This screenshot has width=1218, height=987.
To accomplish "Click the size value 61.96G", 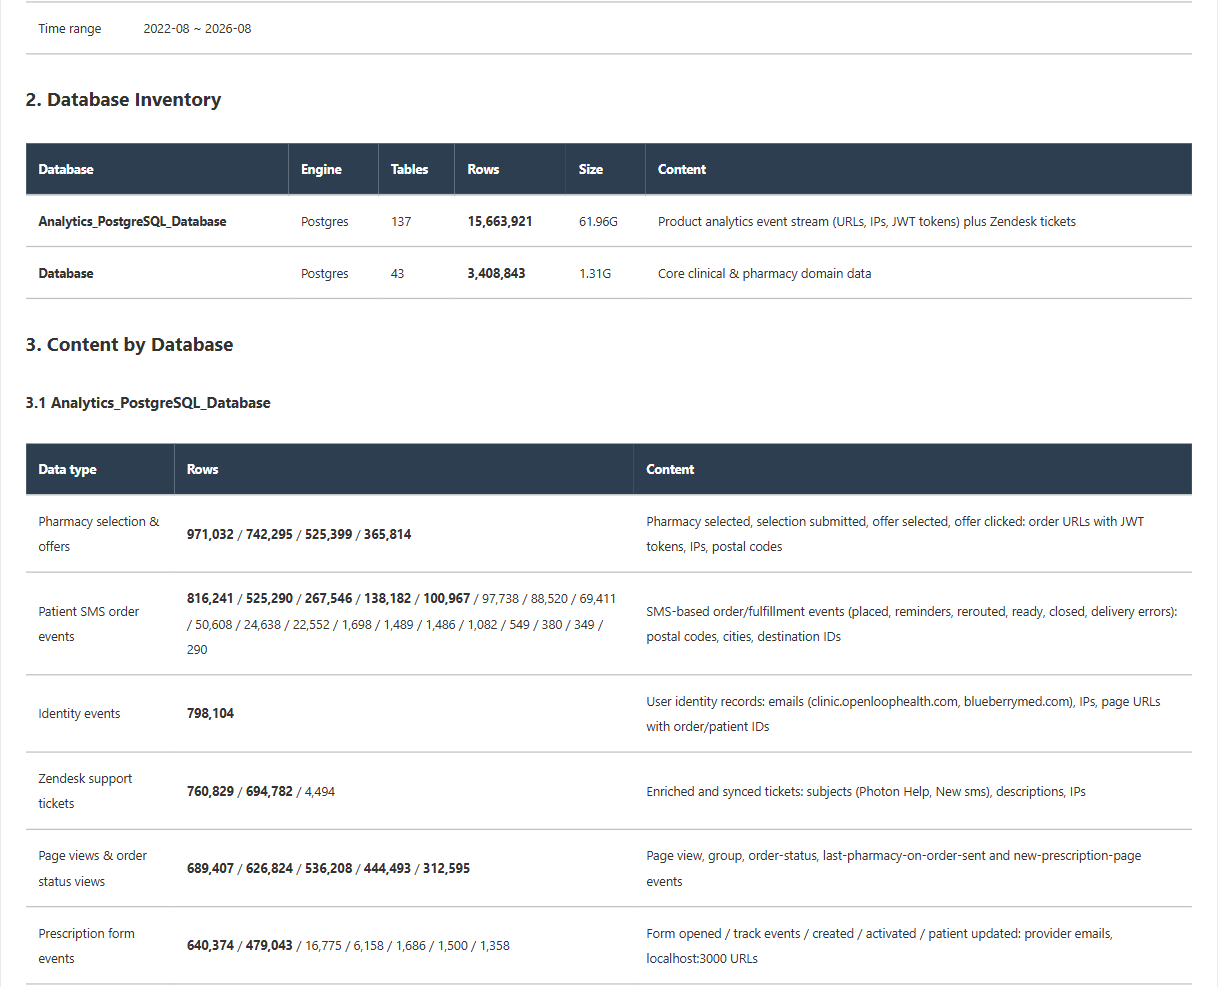I will tap(598, 221).
